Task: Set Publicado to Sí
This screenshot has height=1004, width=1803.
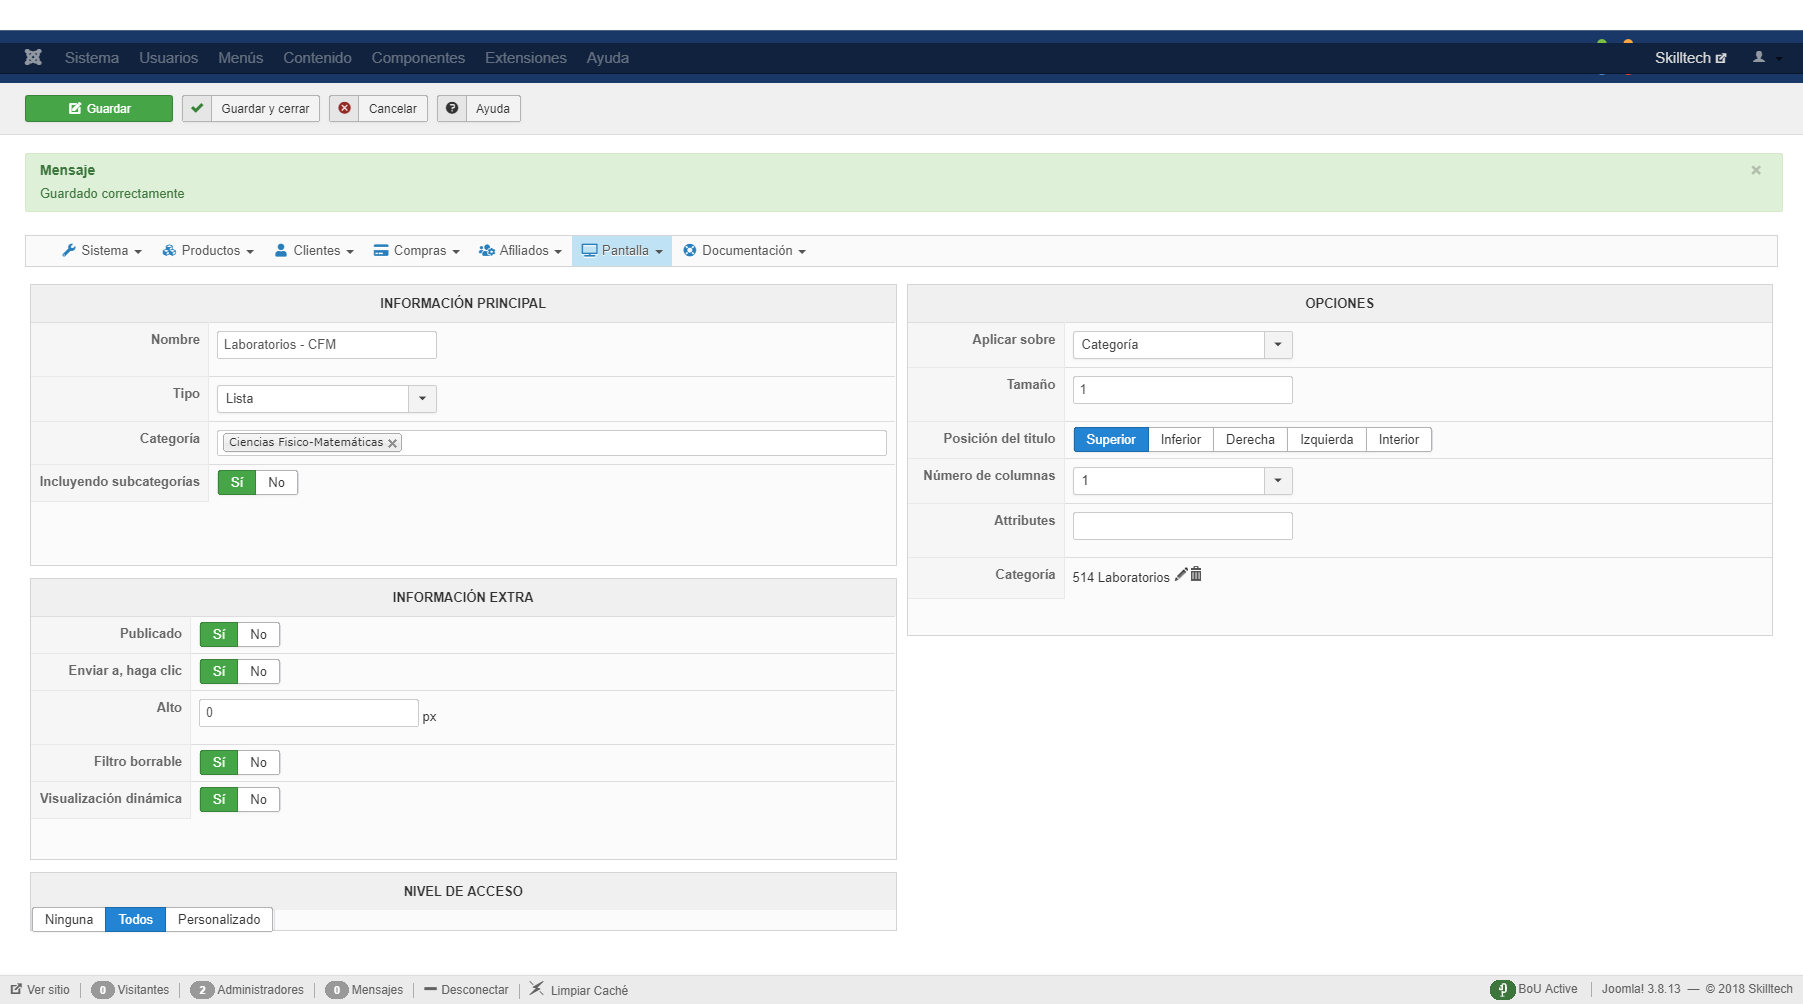Action: (x=219, y=634)
